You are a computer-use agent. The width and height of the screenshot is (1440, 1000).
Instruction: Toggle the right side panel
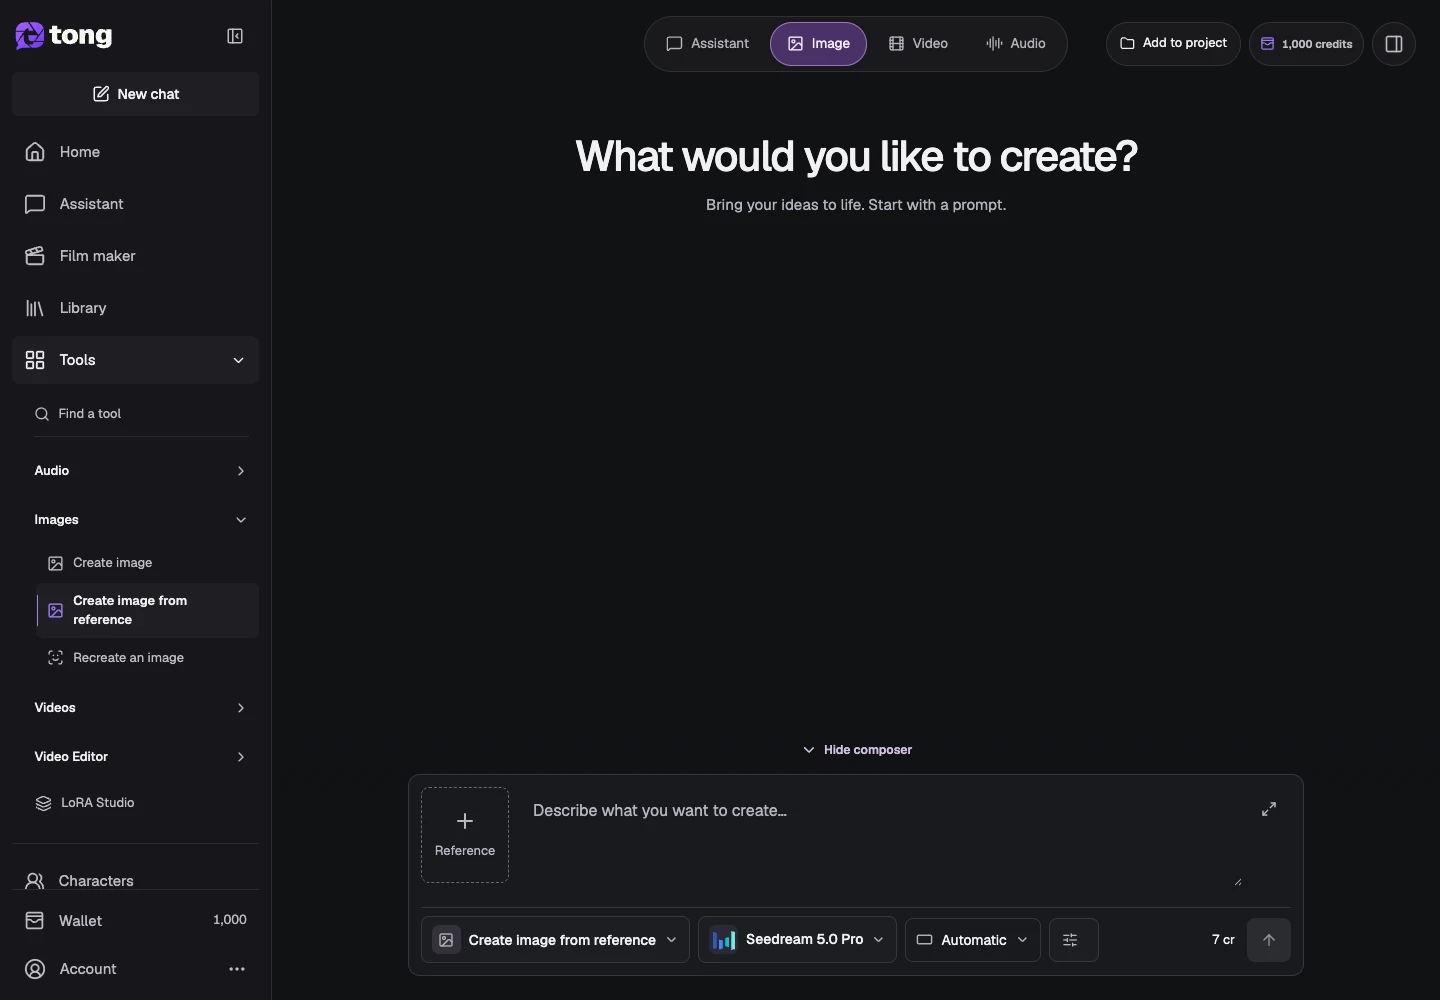pos(1394,44)
